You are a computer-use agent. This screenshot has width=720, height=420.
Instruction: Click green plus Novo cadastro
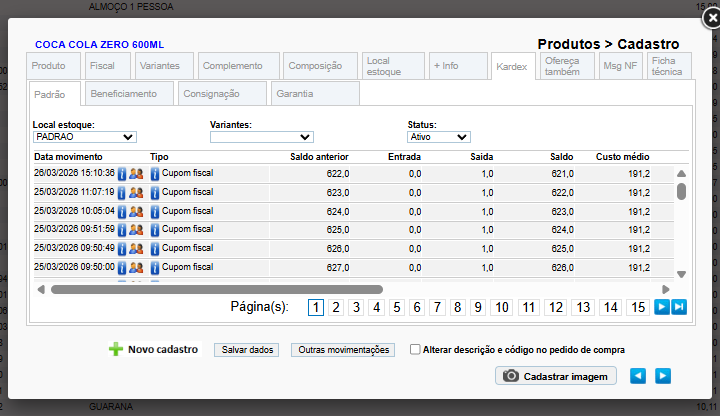pos(154,349)
